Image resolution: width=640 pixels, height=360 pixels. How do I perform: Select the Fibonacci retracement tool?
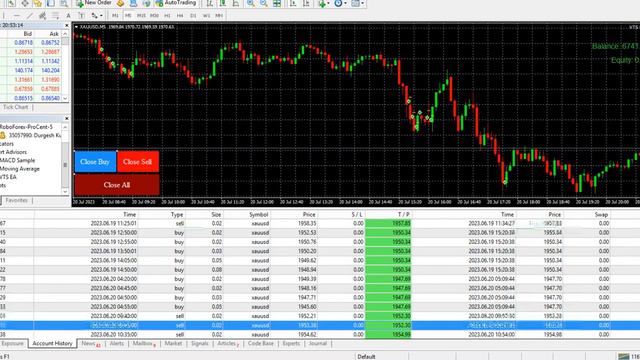tap(55, 16)
